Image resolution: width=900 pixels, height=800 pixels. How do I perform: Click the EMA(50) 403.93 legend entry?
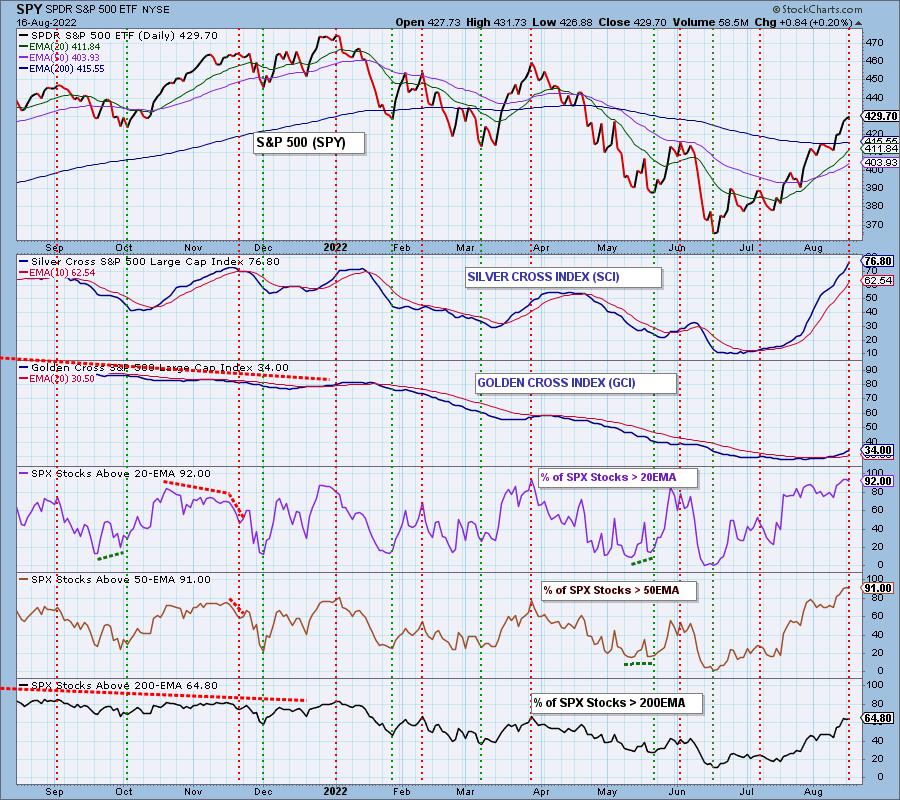[60, 57]
